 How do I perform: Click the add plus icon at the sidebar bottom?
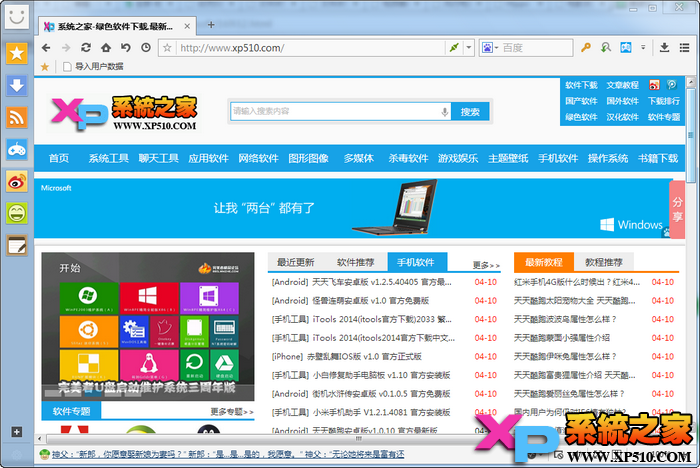[x=17, y=432]
